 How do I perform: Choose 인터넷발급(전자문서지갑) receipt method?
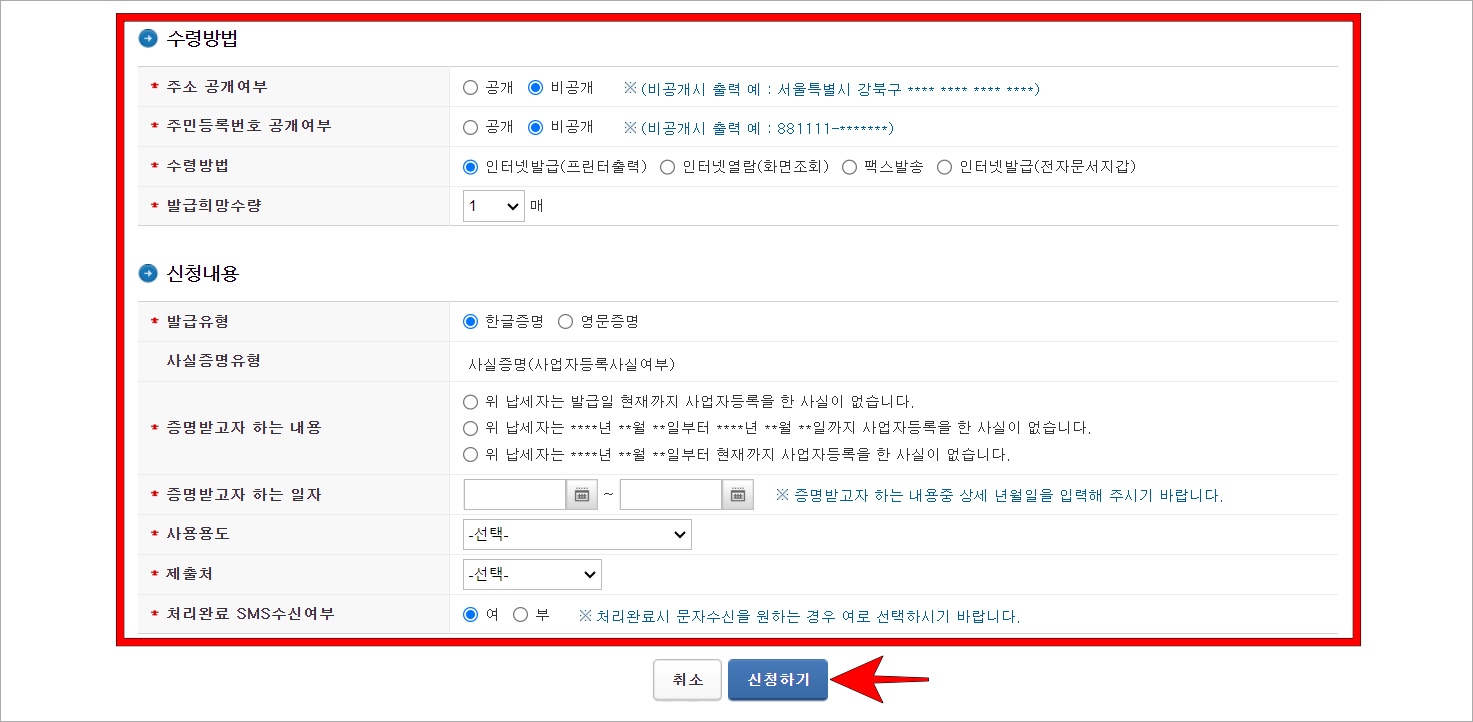point(944,167)
